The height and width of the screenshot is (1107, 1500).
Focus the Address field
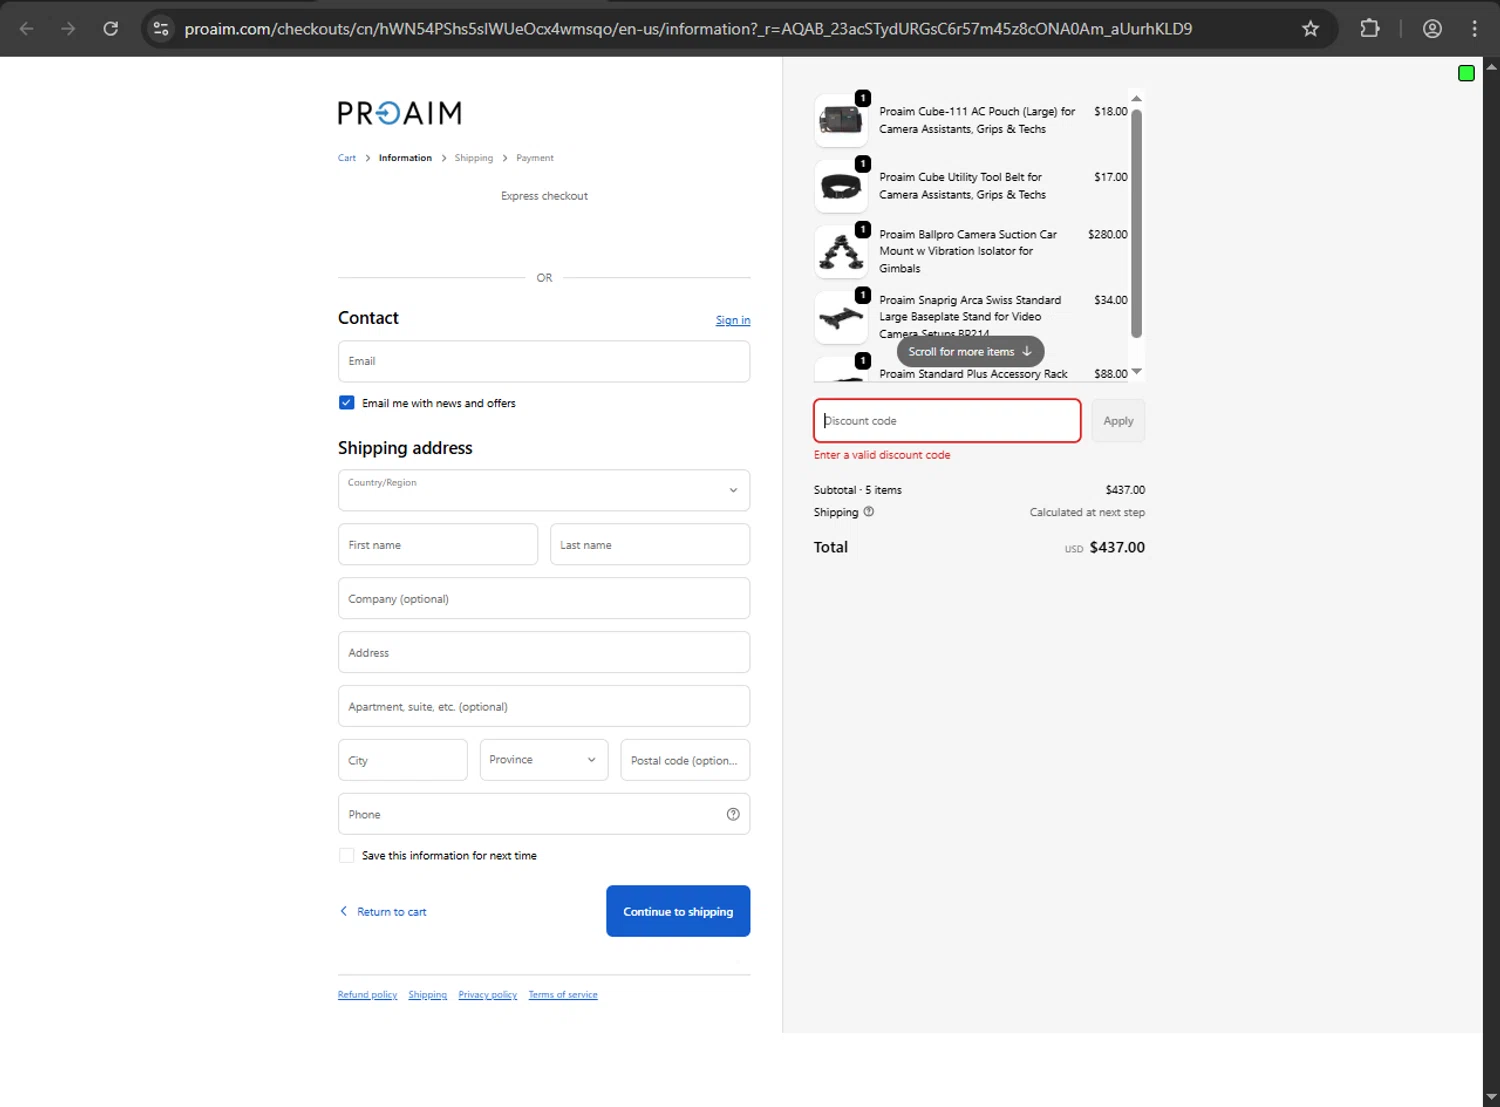(544, 653)
